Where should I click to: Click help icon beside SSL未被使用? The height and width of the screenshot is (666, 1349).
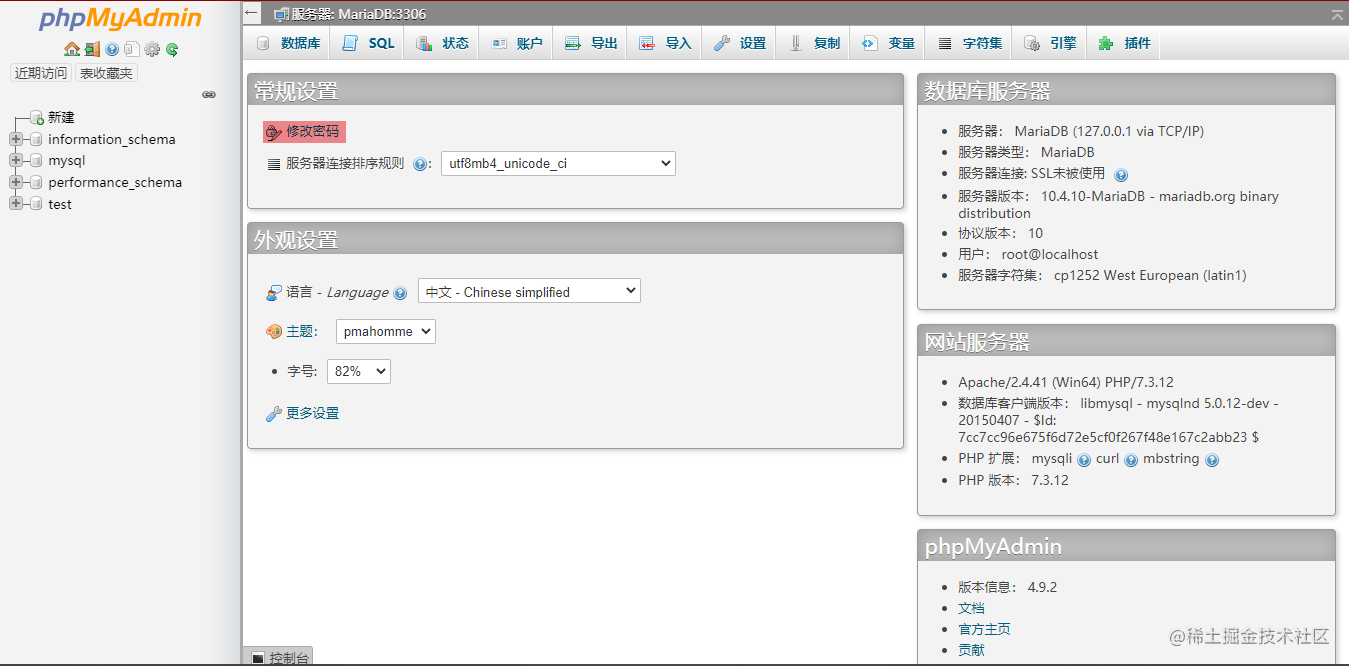1121,175
